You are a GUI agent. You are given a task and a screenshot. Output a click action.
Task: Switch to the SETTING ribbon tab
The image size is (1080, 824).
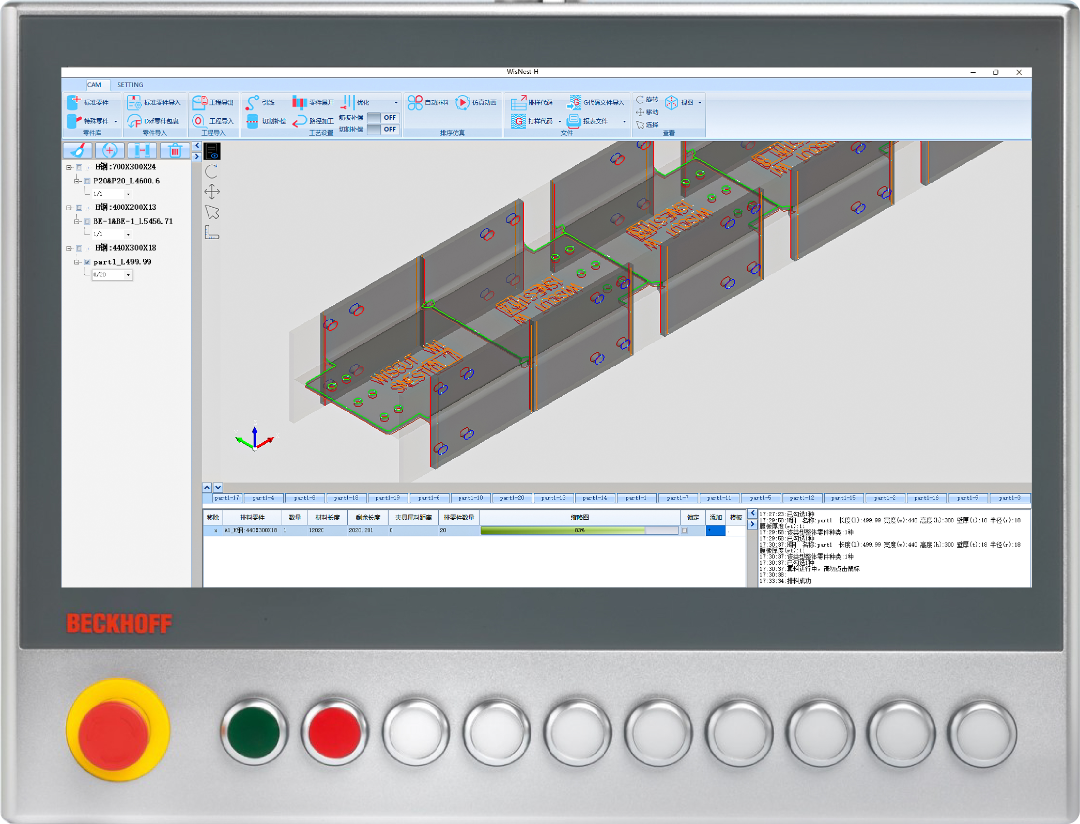point(130,85)
